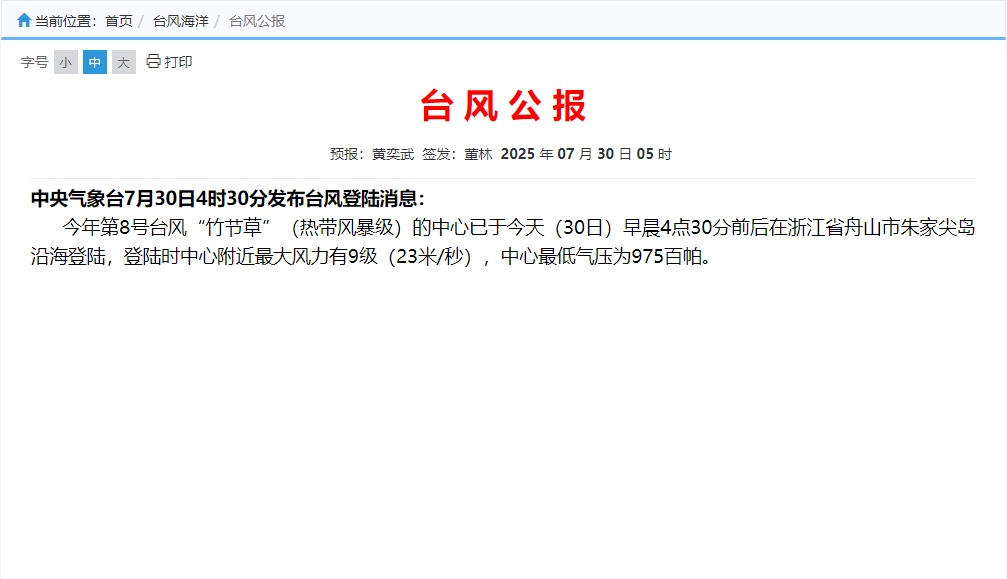Click the 字号 font size label
This screenshot has height=579, width=1007.
coord(35,62)
